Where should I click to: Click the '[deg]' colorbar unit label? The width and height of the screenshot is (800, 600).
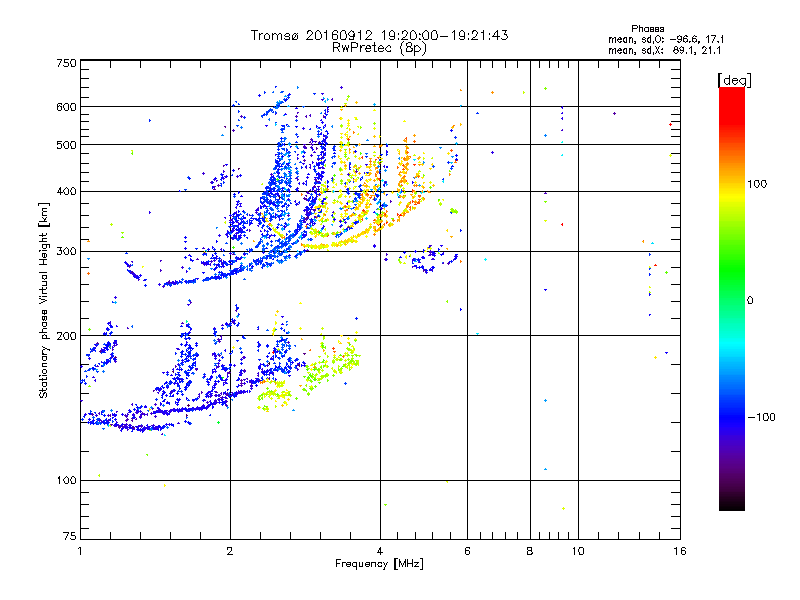734,80
